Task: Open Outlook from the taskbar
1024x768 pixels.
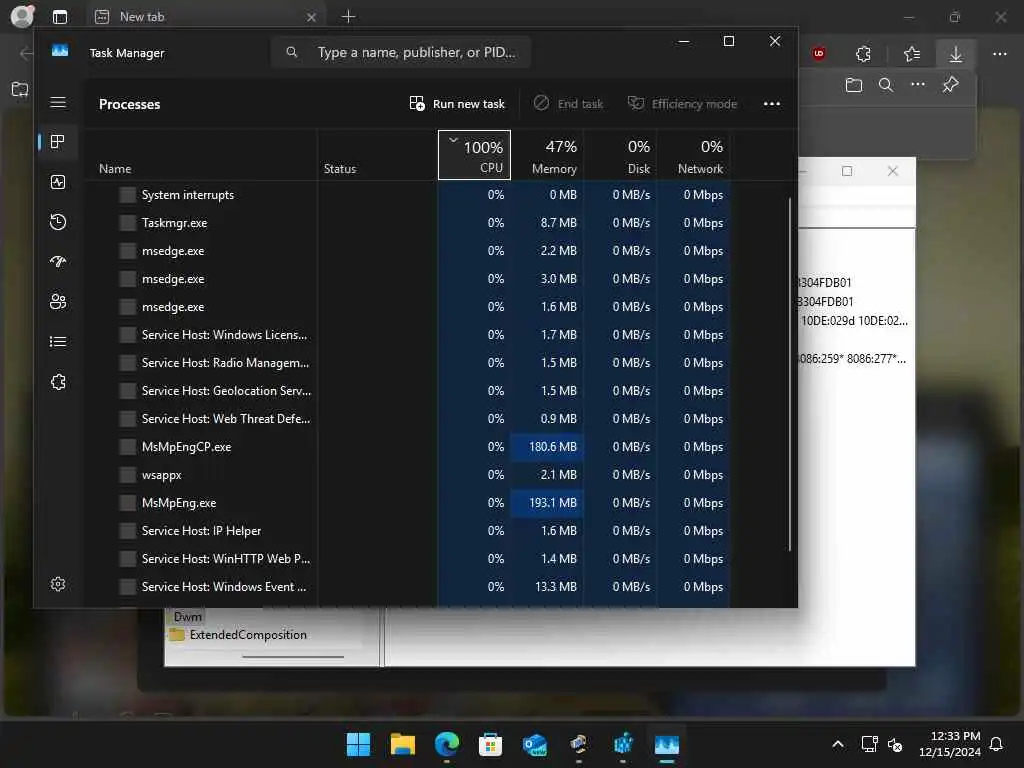Action: click(x=535, y=744)
